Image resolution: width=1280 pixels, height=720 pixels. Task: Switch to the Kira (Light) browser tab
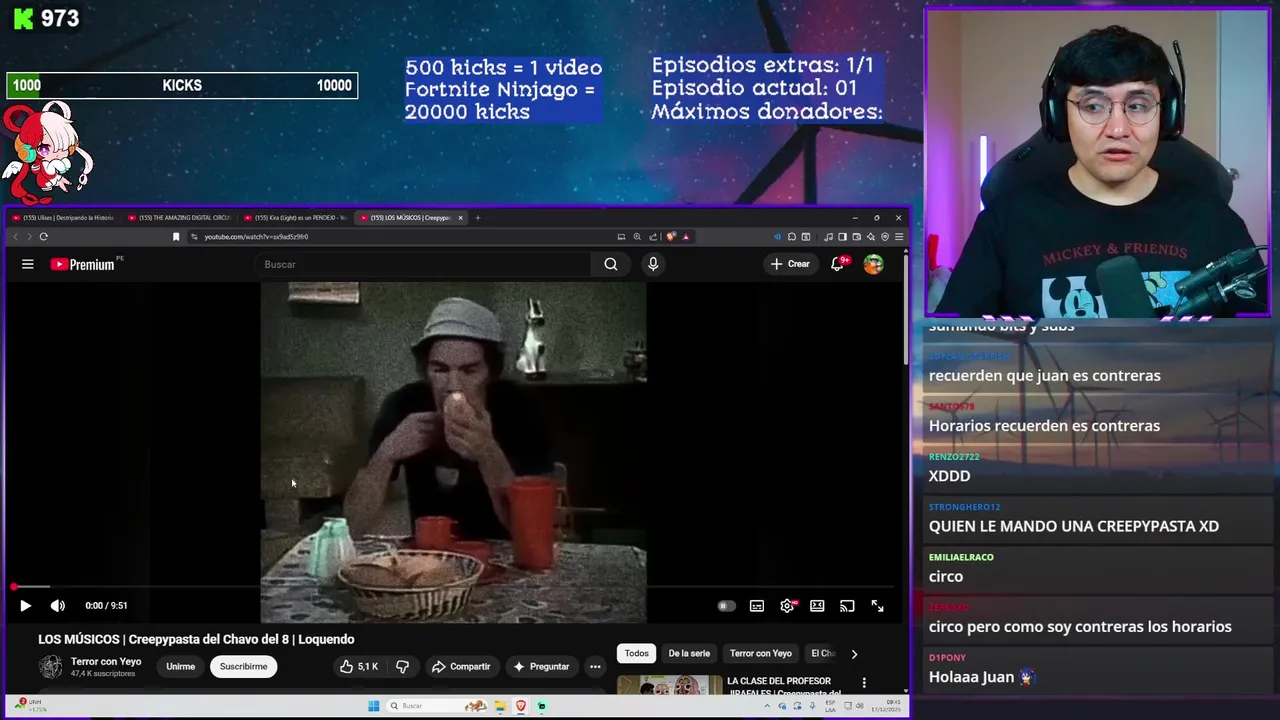[x=296, y=218]
